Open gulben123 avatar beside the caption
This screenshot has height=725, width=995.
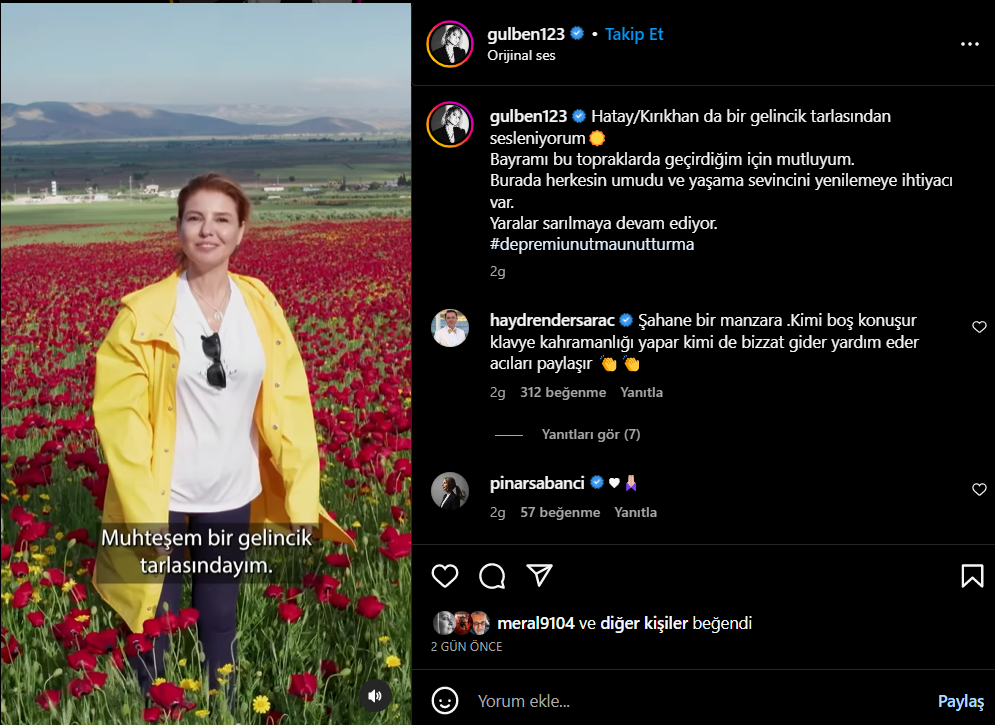tap(450, 124)
